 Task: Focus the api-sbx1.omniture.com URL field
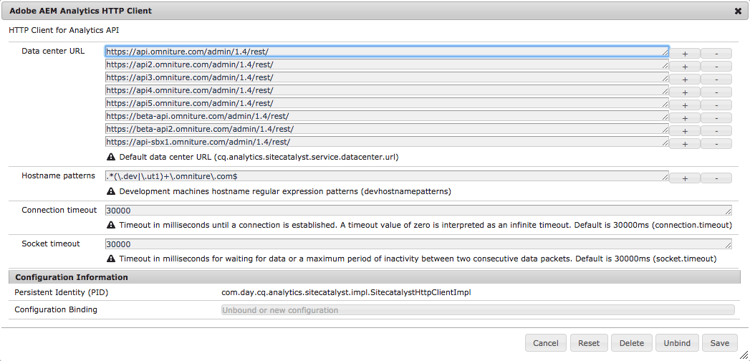(386, 142)
